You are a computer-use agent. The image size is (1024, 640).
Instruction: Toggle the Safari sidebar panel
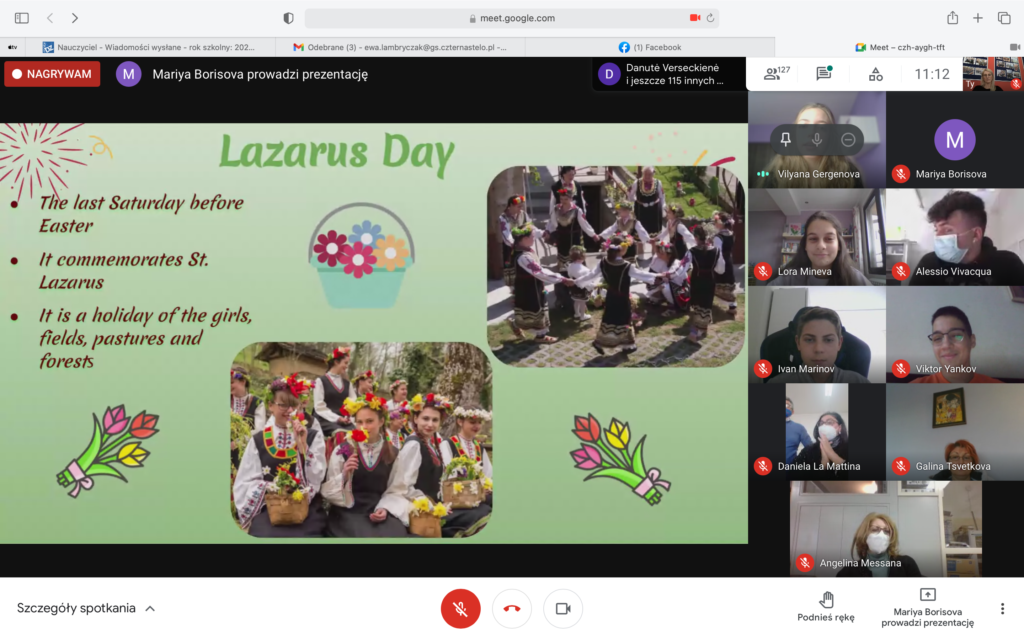pos(22,18)
